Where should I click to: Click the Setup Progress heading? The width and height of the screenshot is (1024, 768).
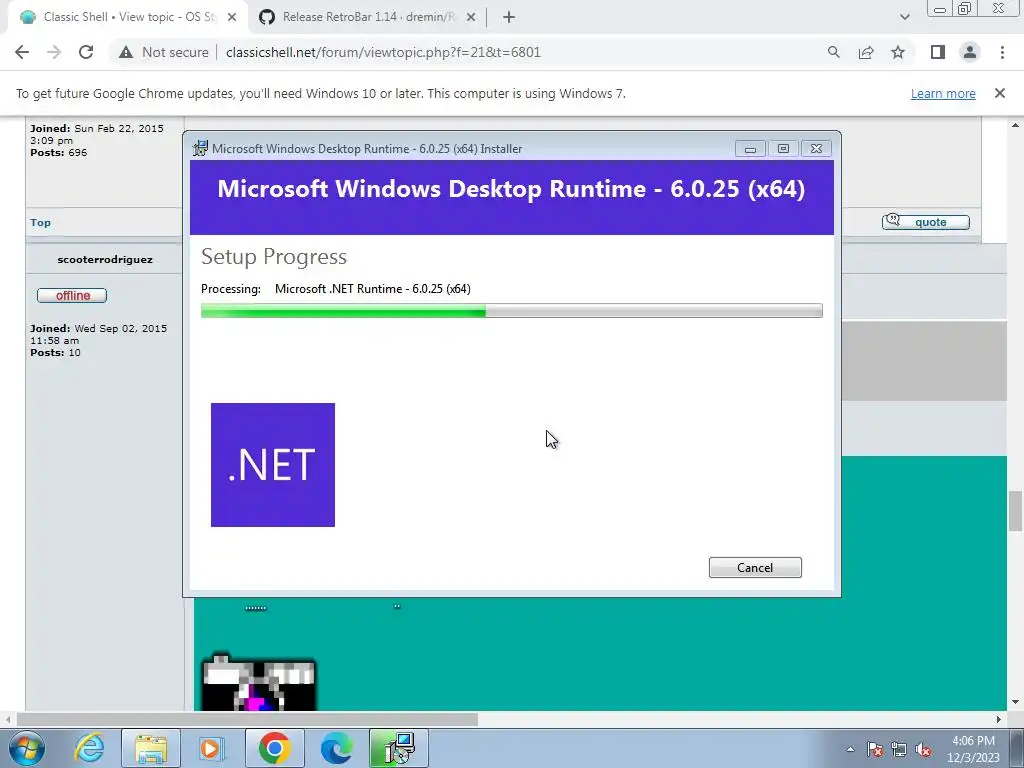coord(274,257)
